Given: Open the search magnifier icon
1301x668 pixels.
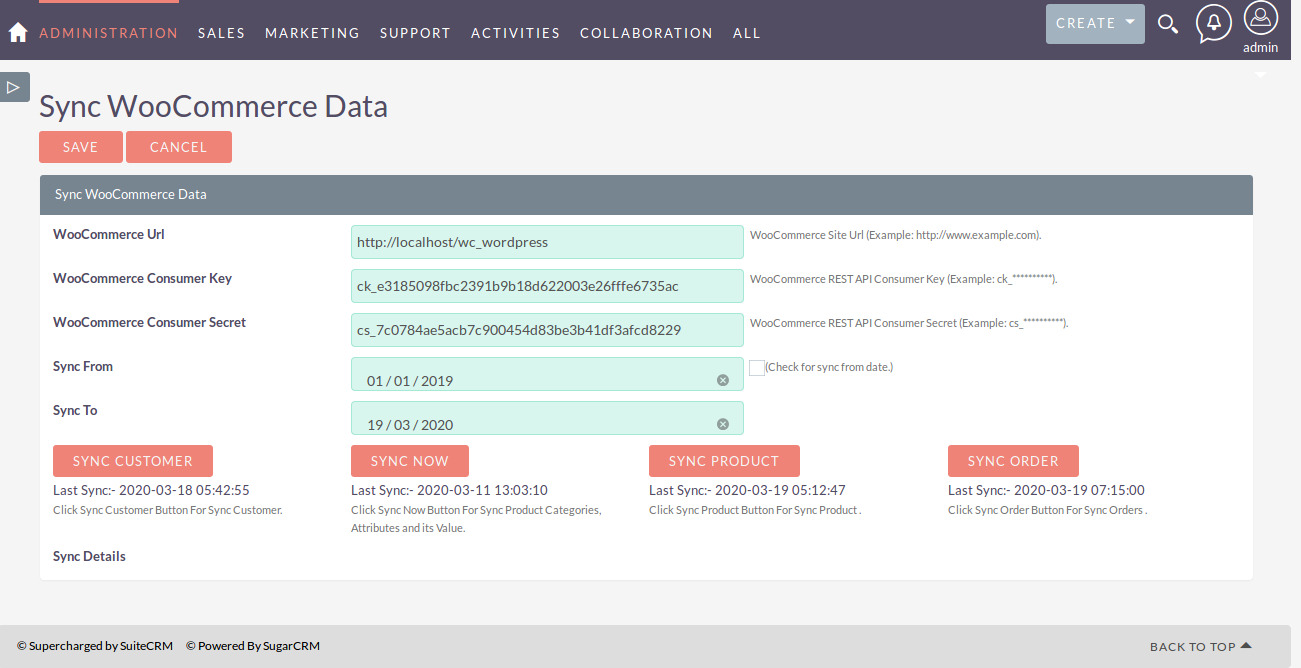Looking at the screenshot, I should 1167,24.
